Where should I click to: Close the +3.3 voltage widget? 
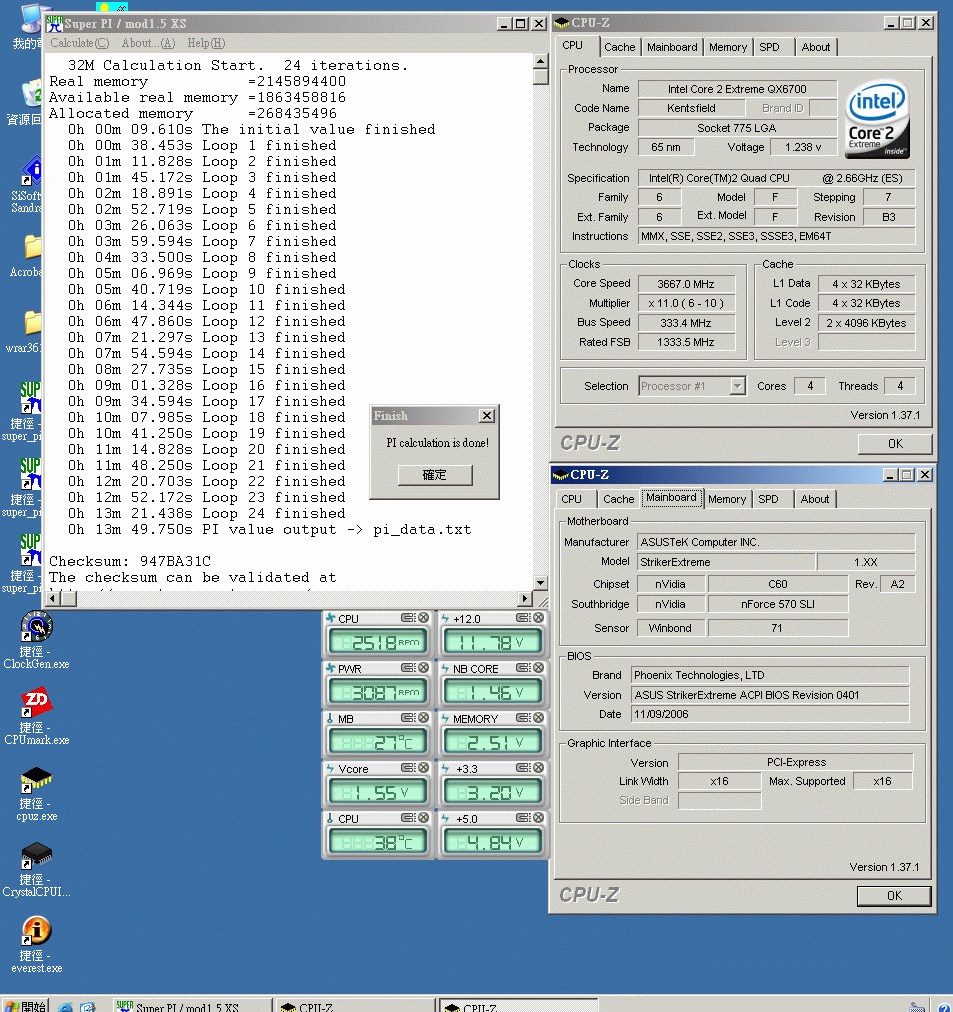coord(538,767)
